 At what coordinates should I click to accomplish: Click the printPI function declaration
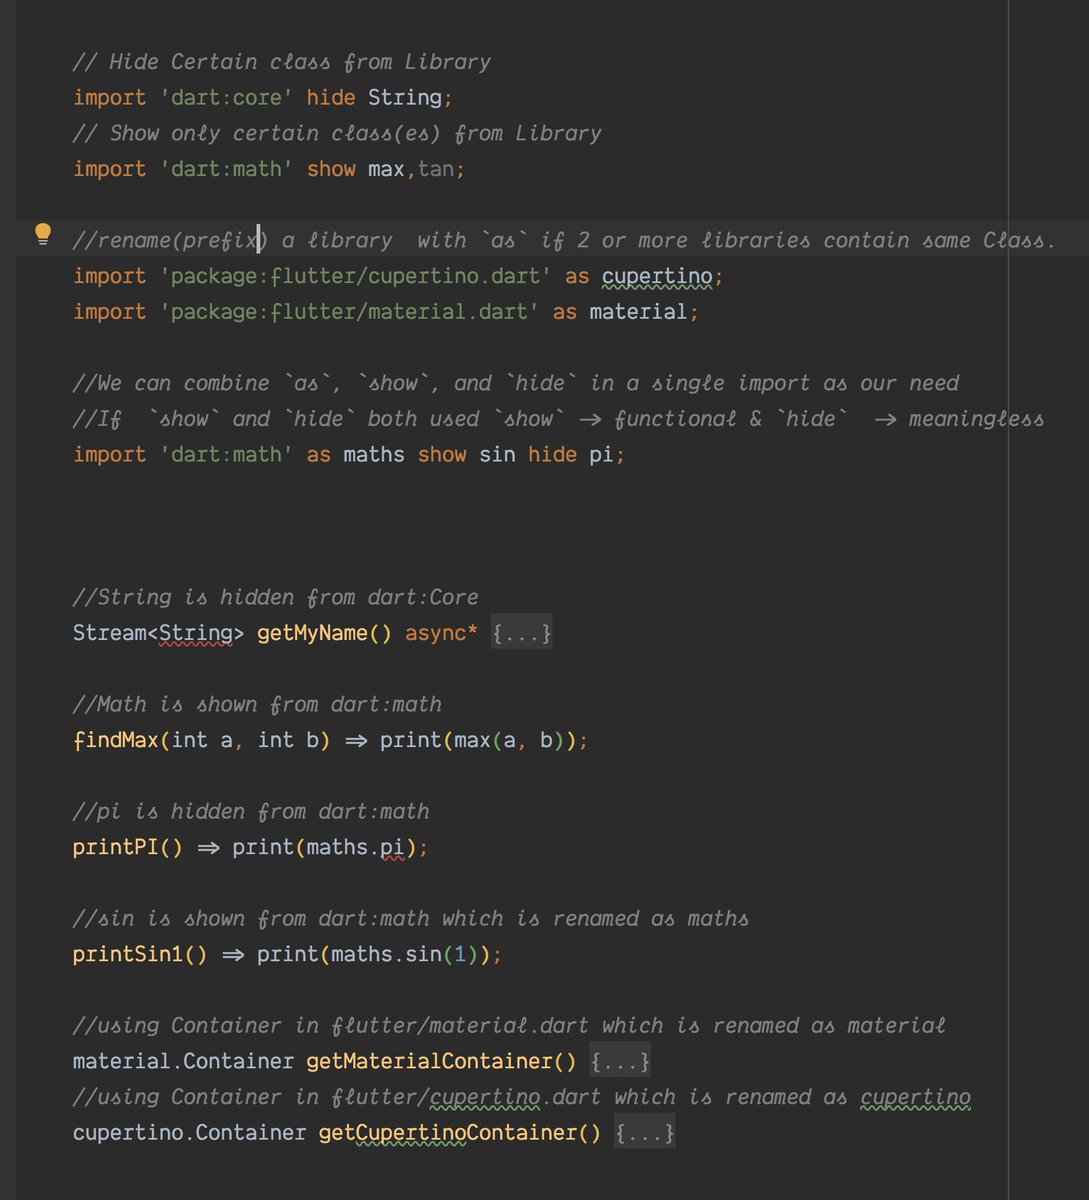[115, 847]
